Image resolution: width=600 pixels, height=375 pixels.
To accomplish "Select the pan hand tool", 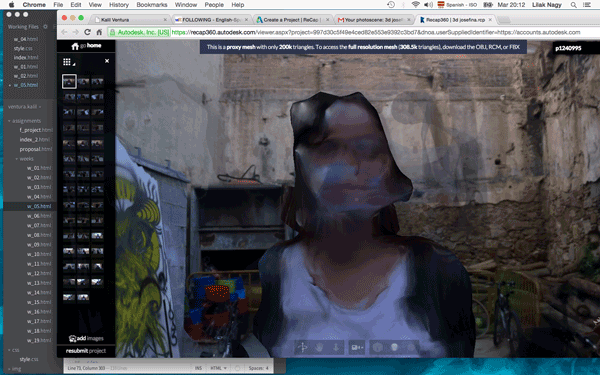I will pyautogui.click(x=319, y=347).
